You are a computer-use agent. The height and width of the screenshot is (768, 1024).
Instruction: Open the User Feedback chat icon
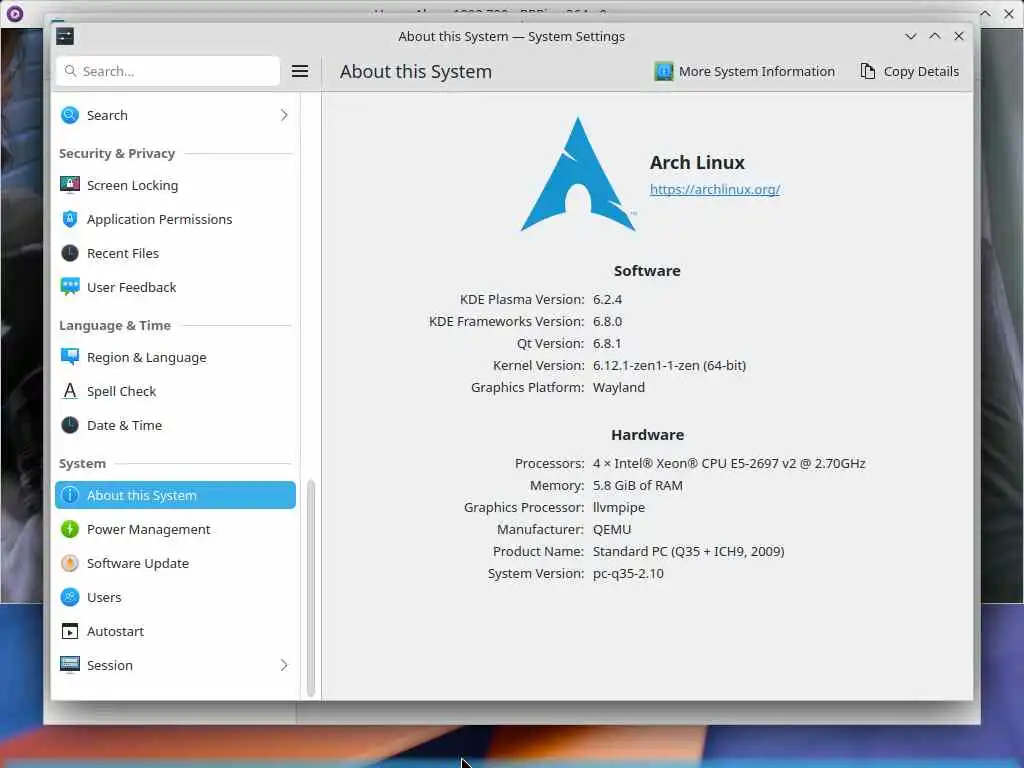click(x=70, y=287)
